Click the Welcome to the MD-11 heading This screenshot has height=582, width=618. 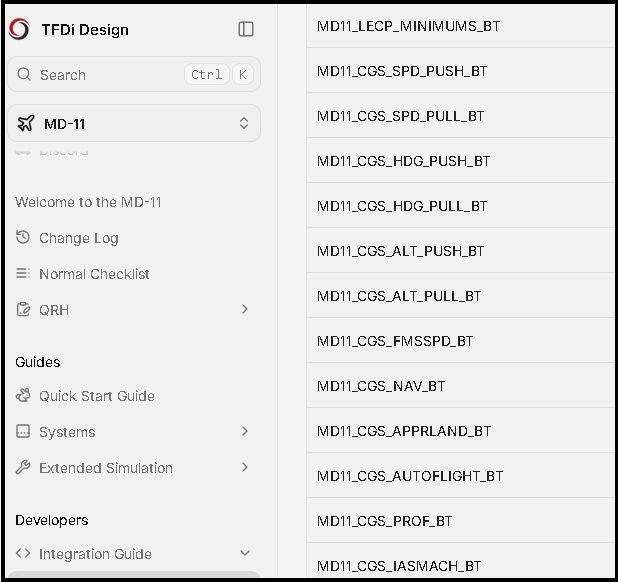coord(88,202)
